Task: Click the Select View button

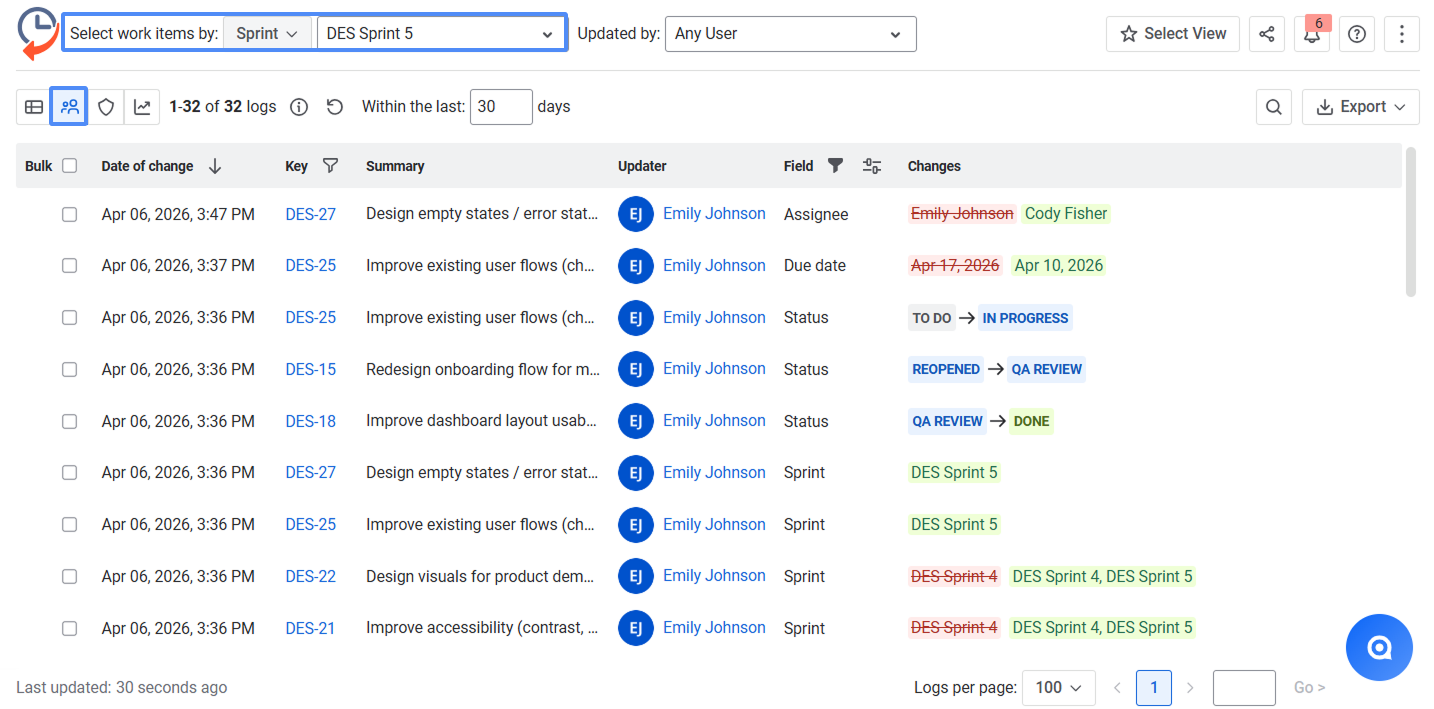Action: pos(1172,34)
